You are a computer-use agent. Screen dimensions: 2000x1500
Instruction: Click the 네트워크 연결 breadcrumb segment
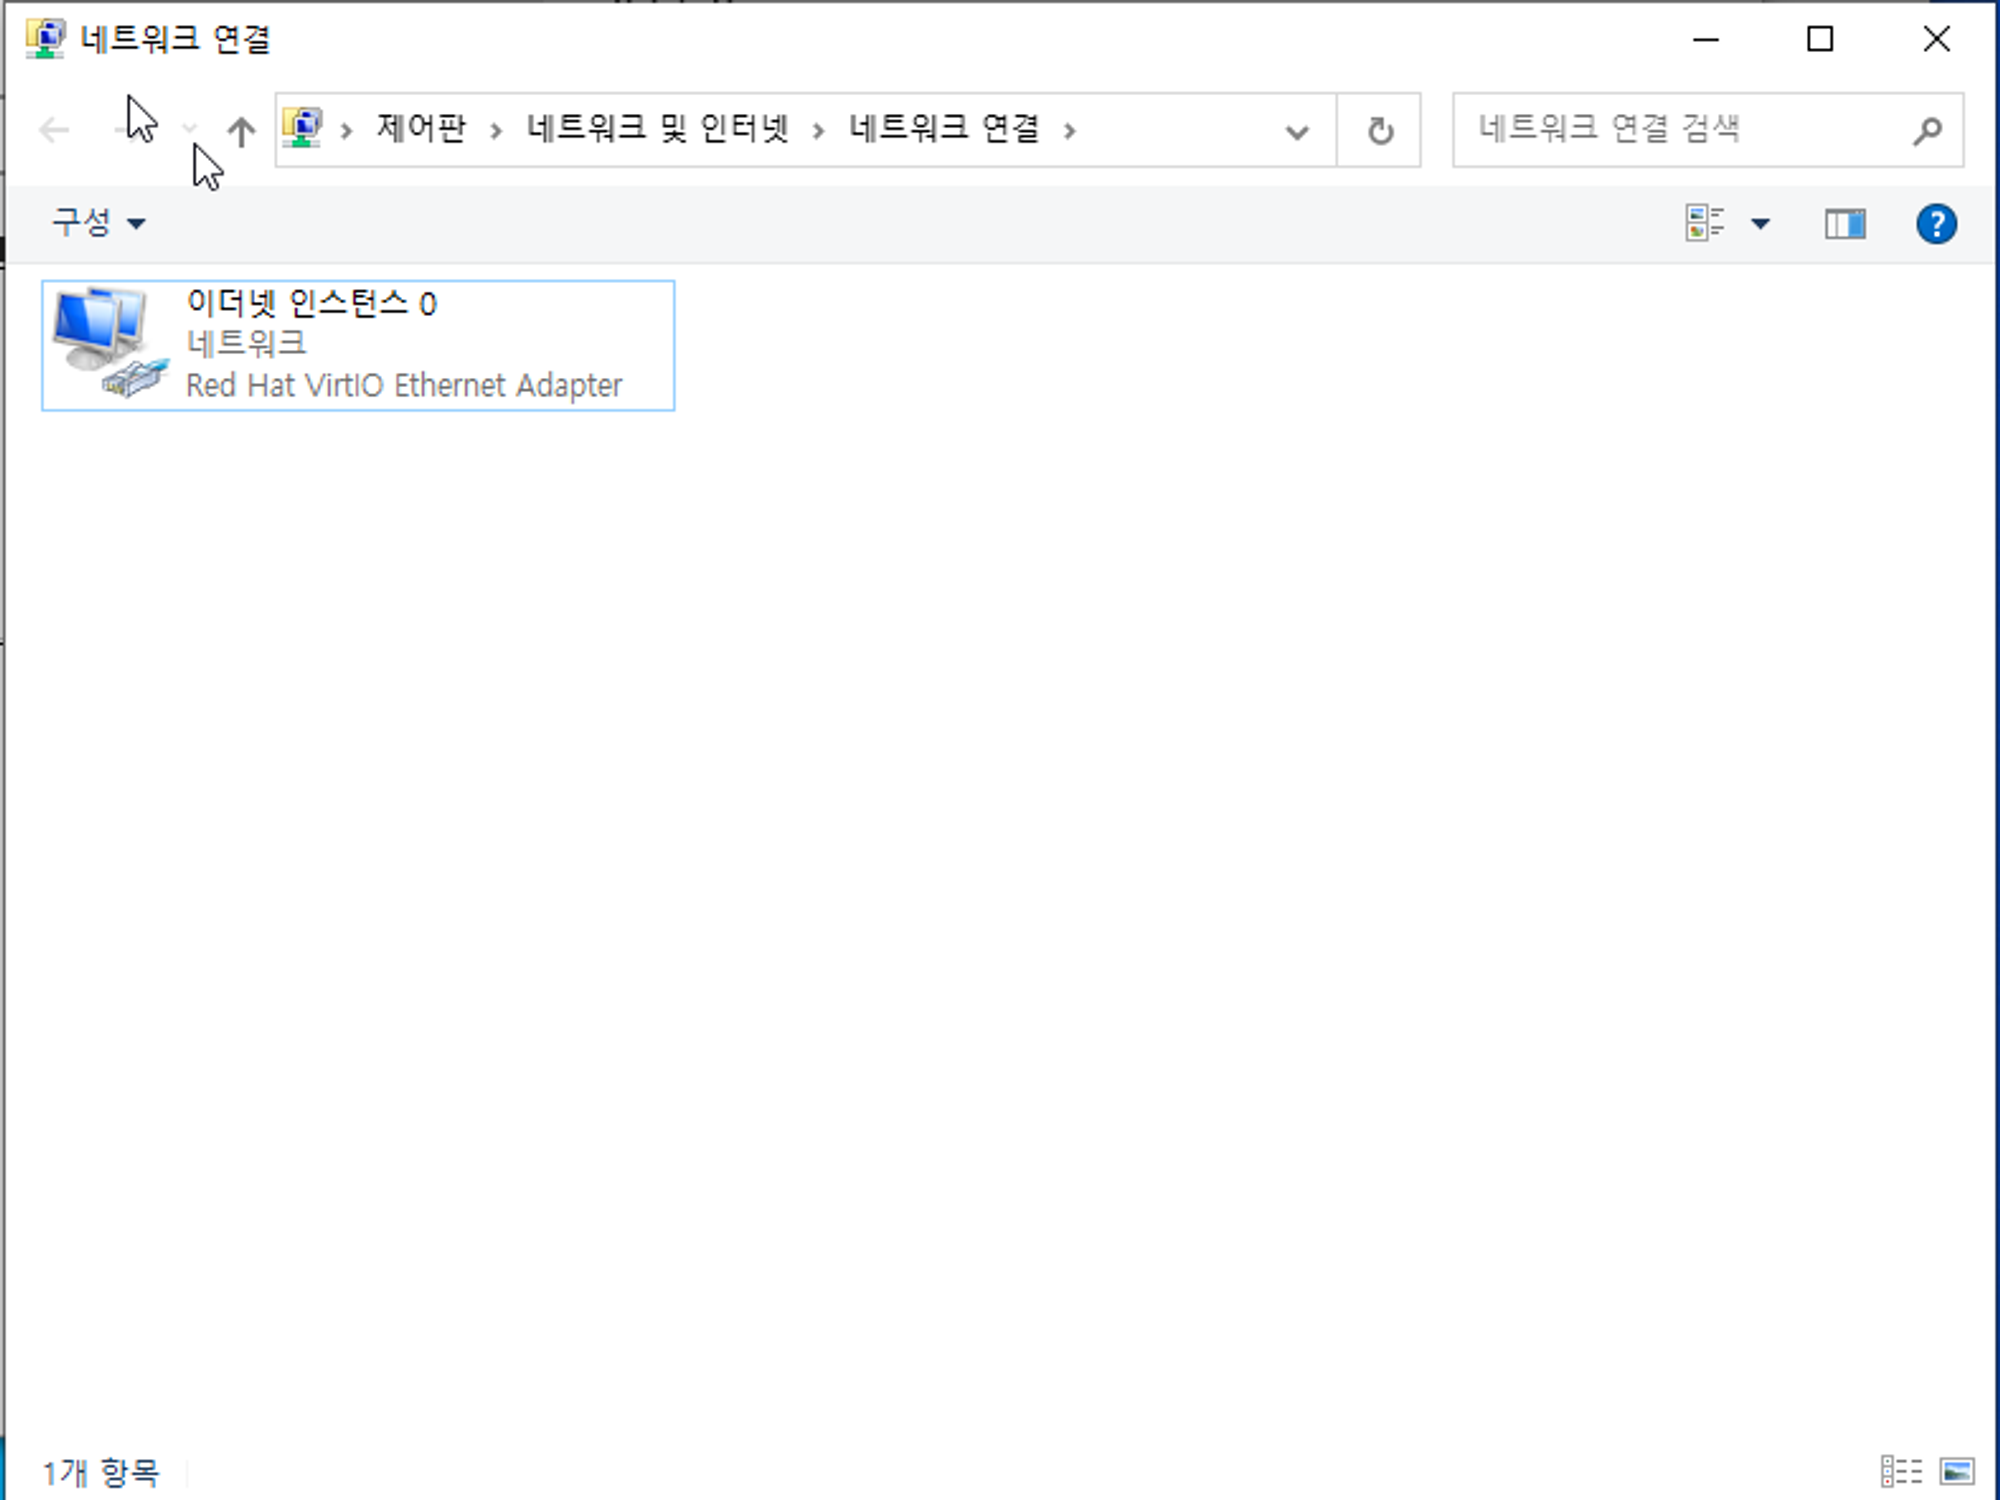click(944, 129)
